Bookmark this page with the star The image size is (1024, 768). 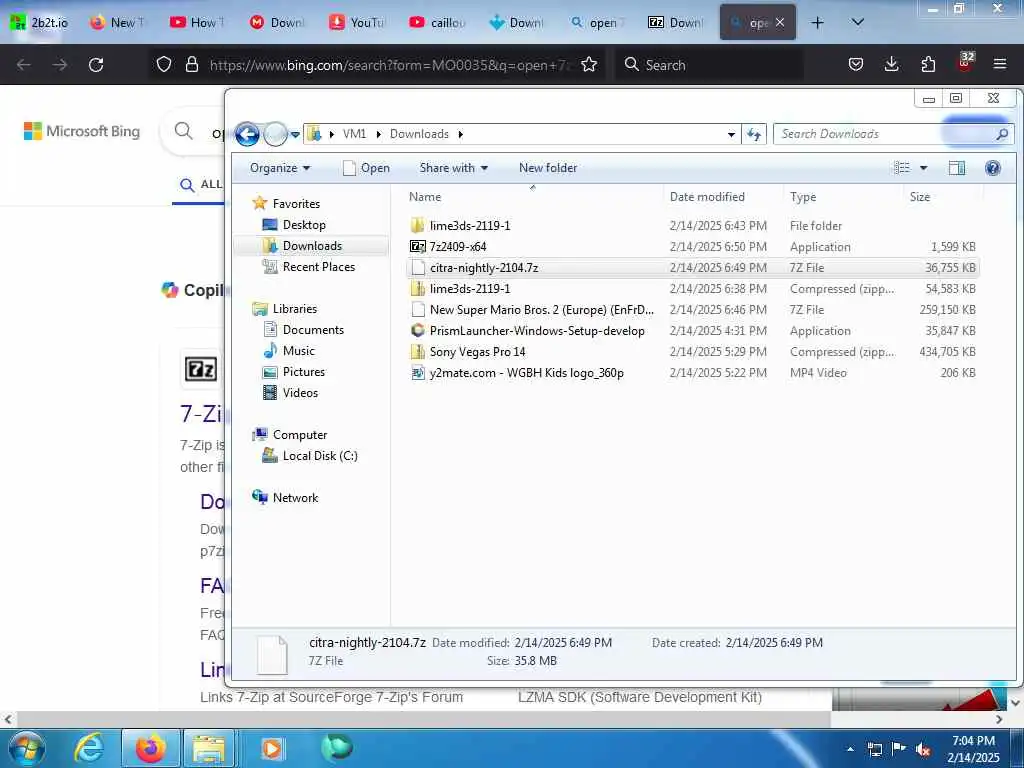coord(589,65)
